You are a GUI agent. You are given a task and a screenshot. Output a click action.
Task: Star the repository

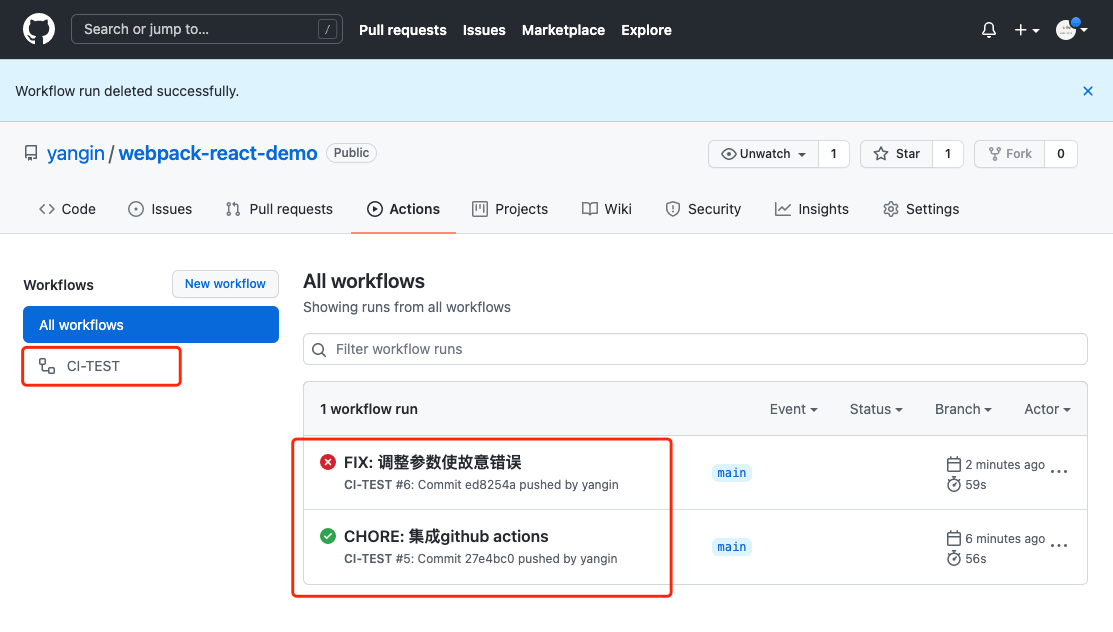(897, 154)
